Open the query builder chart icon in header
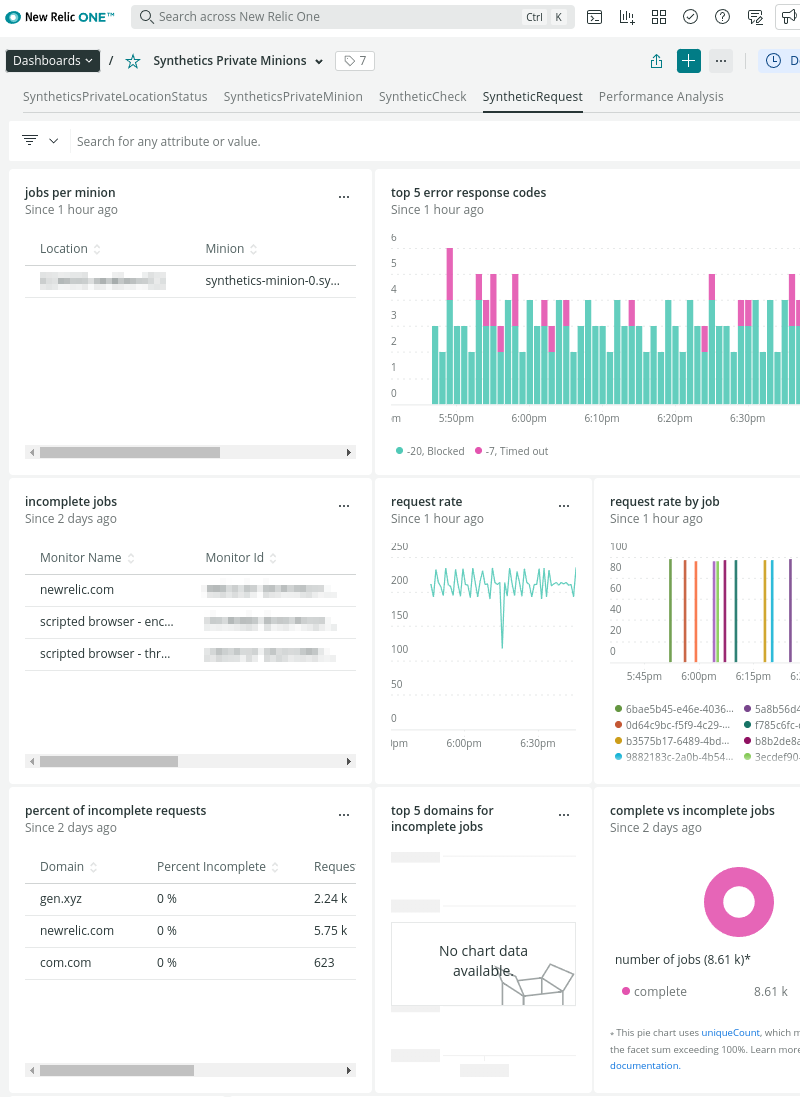This screenshot has width=800, height=1097. click(x=627, y=16)
